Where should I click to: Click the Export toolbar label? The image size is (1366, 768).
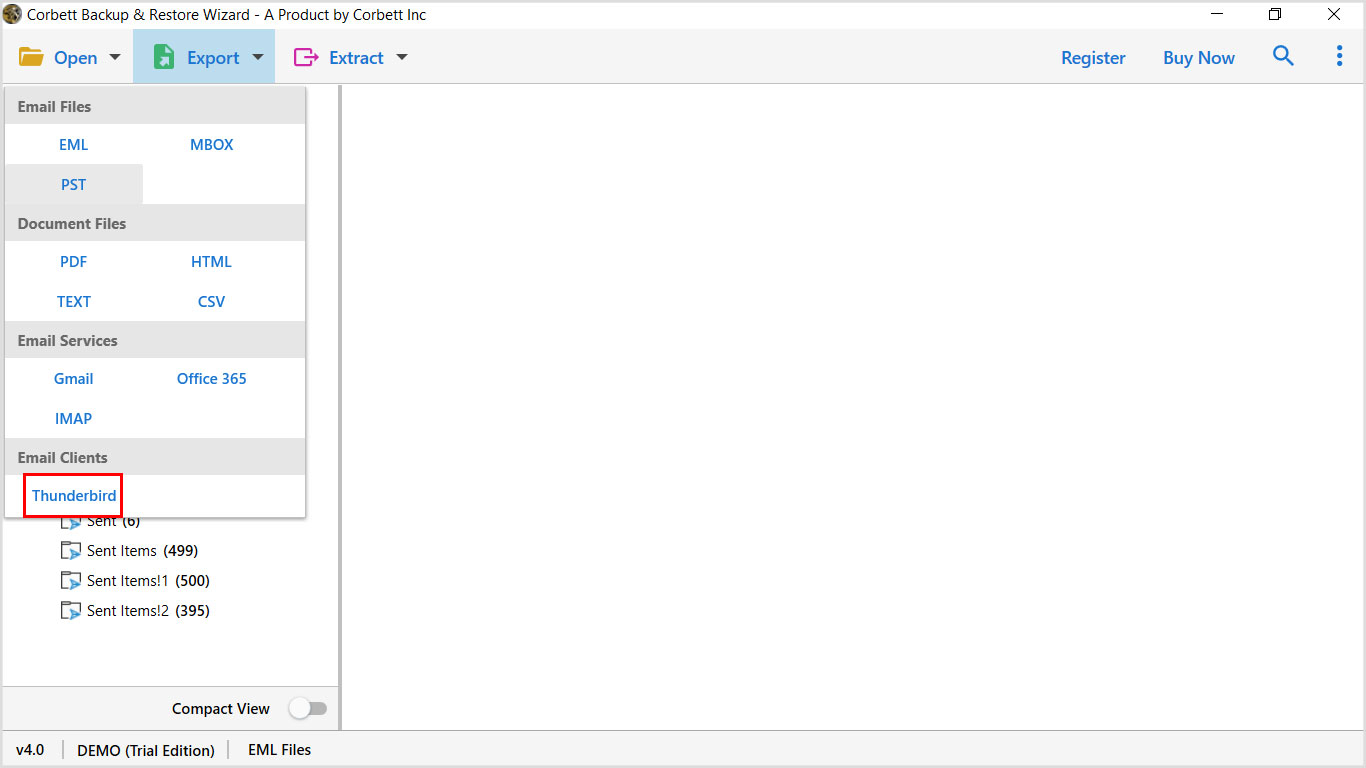(x=213, y=58)
